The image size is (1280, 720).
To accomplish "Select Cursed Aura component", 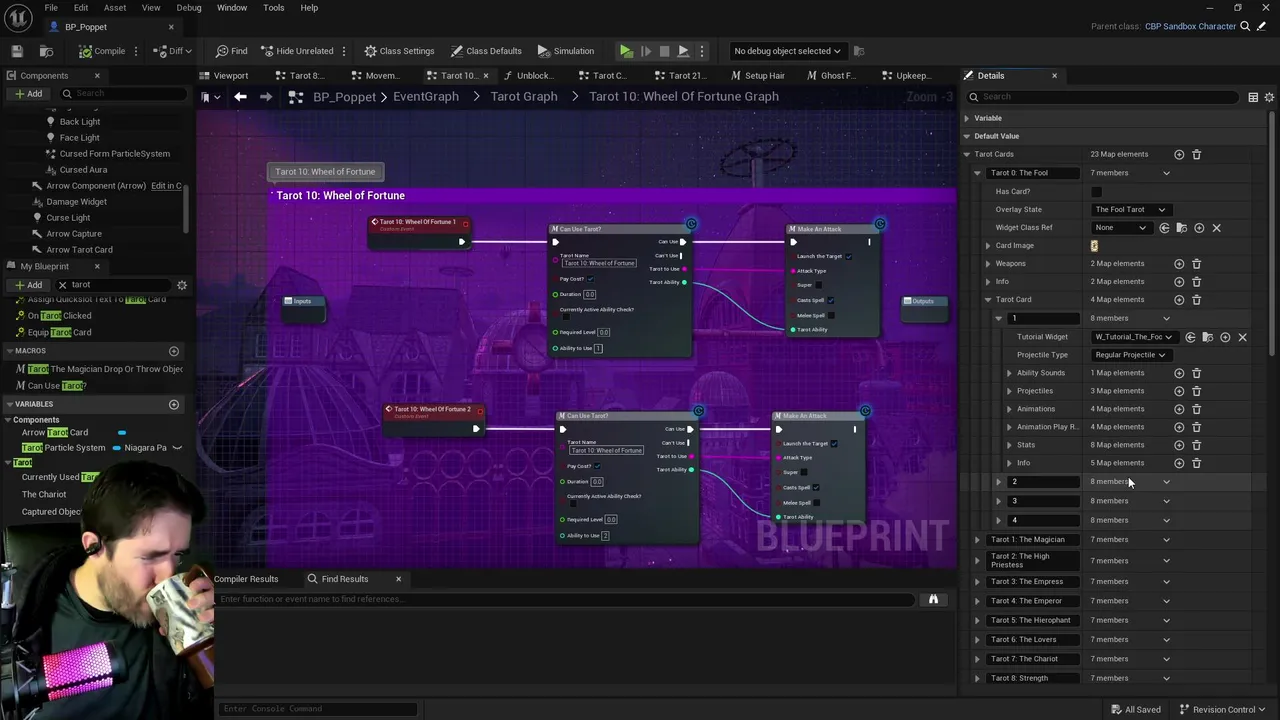I will pos(83,170).
